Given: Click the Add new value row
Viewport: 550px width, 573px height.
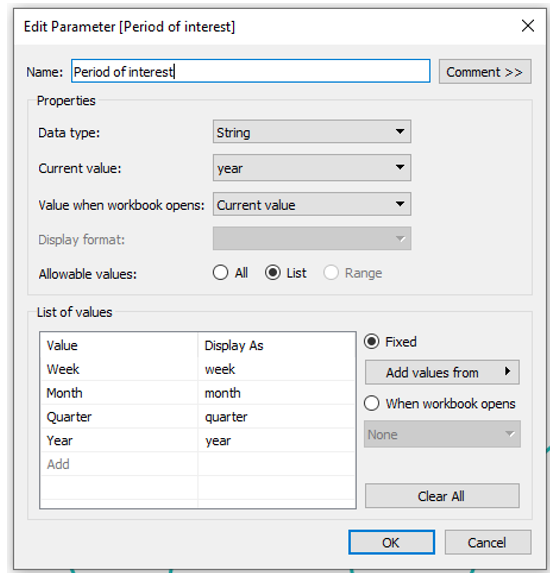Looking at the screenshot, I should (198, 464).
